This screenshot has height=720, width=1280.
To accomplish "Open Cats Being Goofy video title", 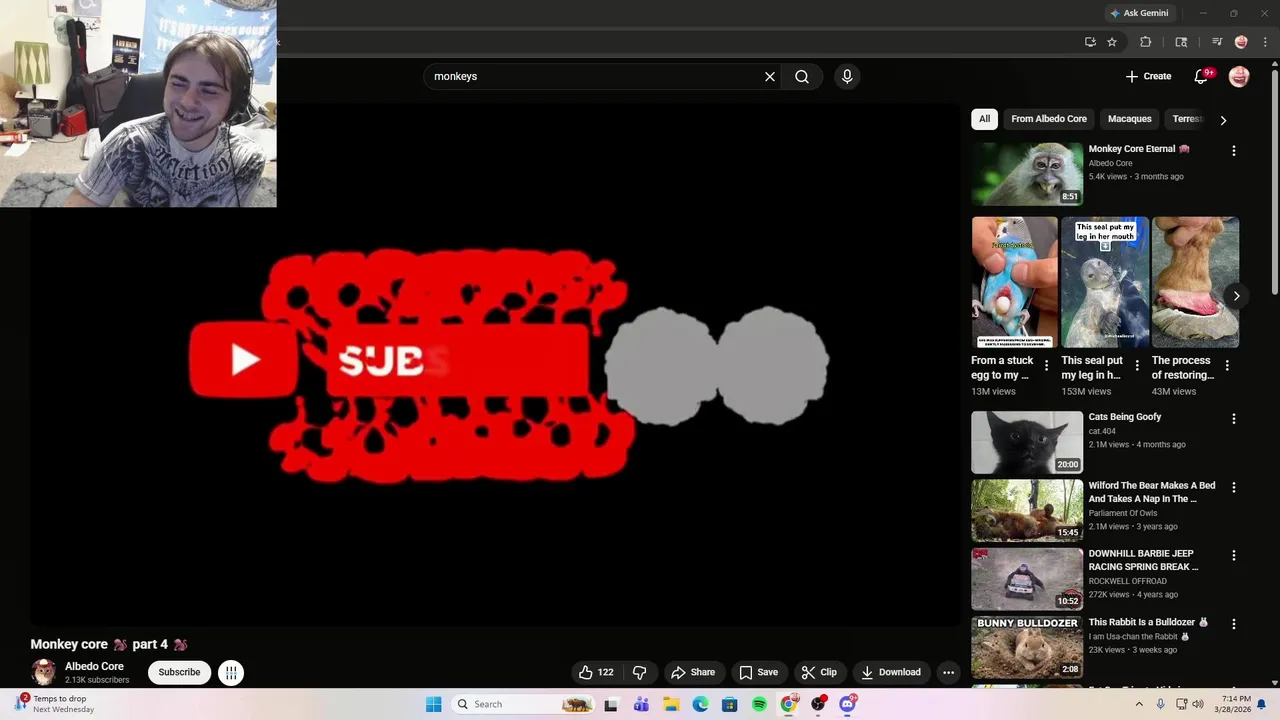I will [1125, 417].
